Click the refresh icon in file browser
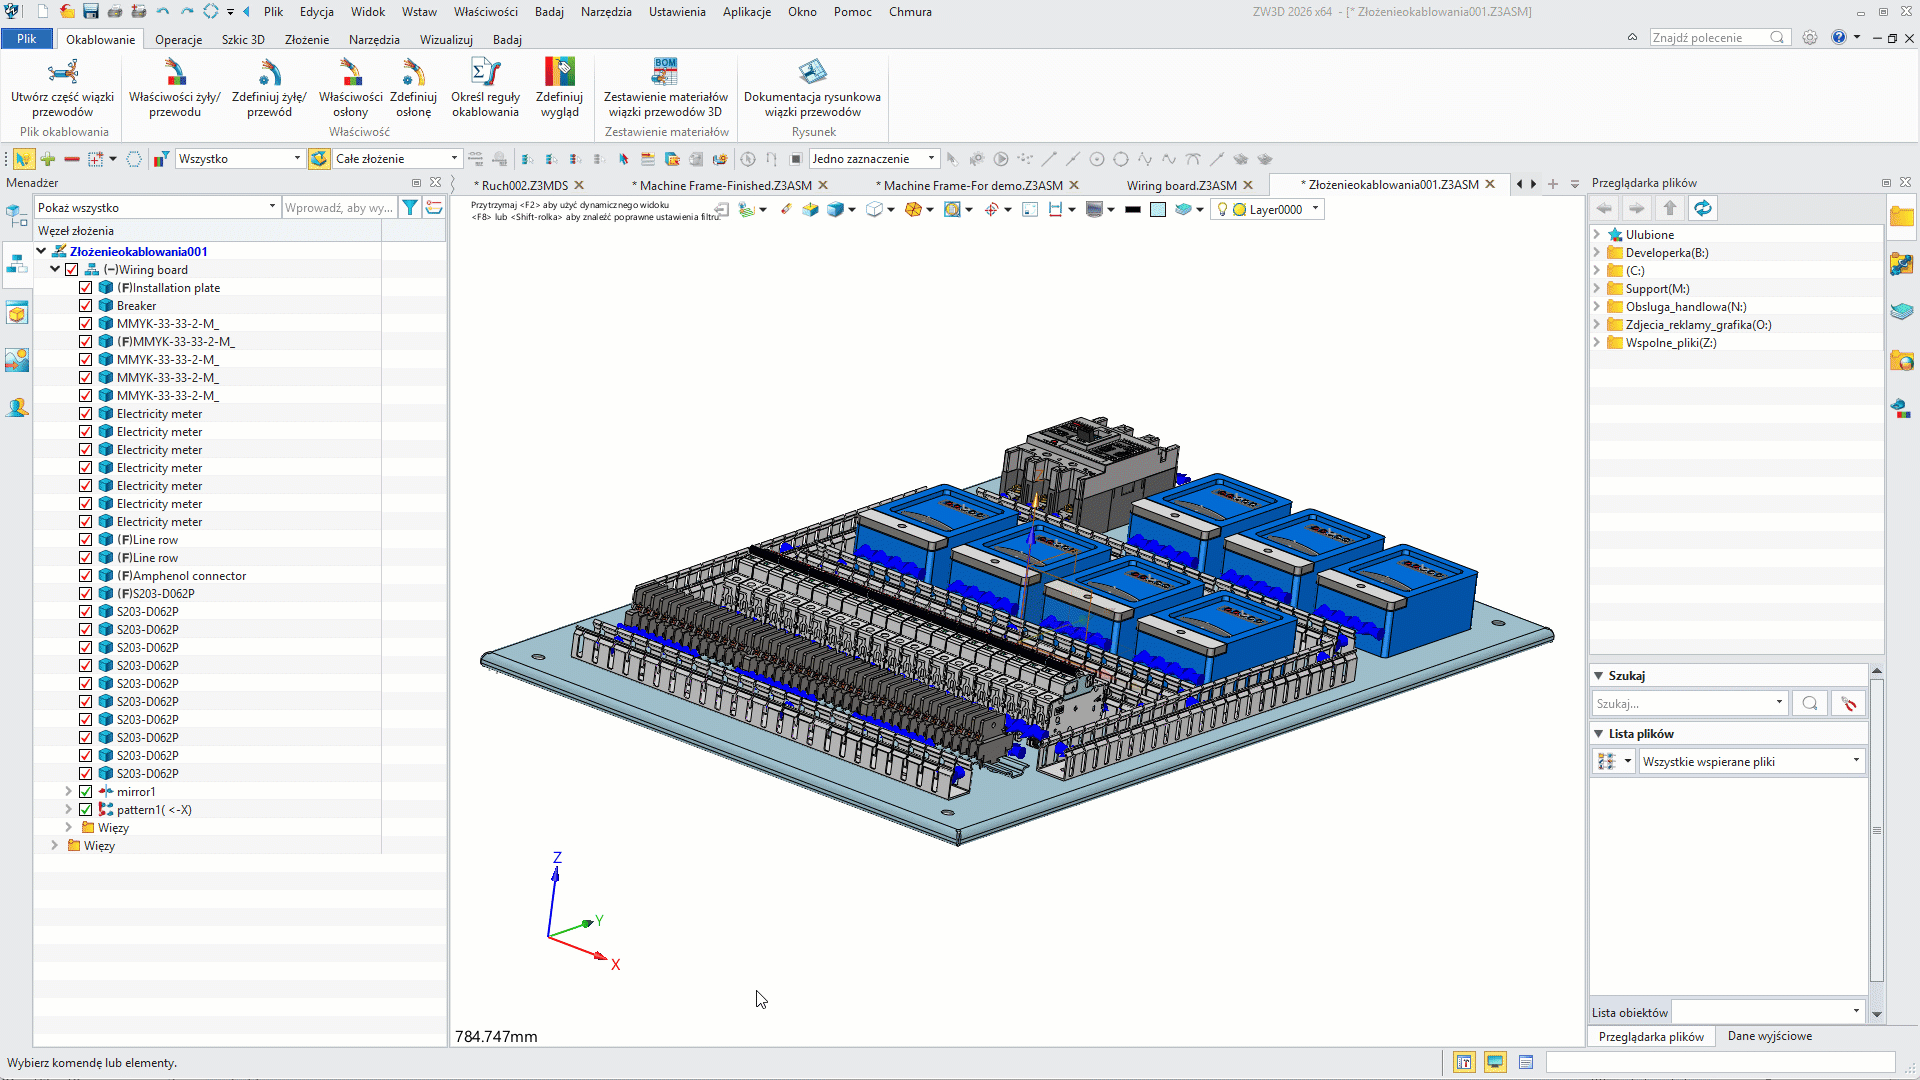 [x=1702, y=208]
